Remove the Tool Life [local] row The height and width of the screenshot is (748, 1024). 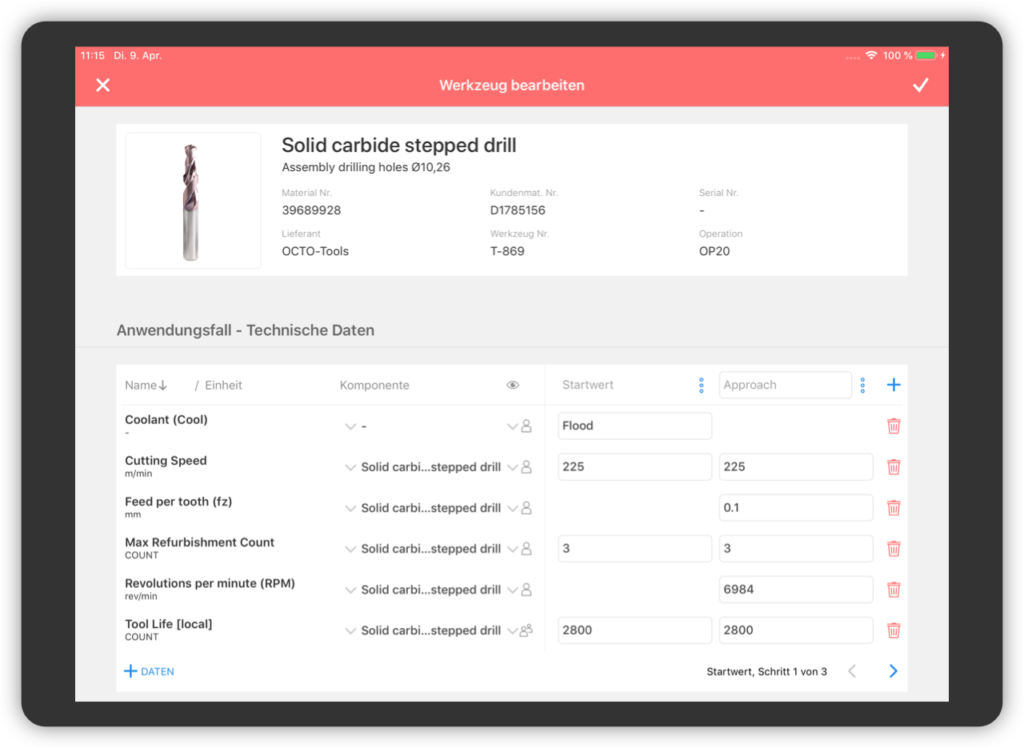[x=893, y=631]
